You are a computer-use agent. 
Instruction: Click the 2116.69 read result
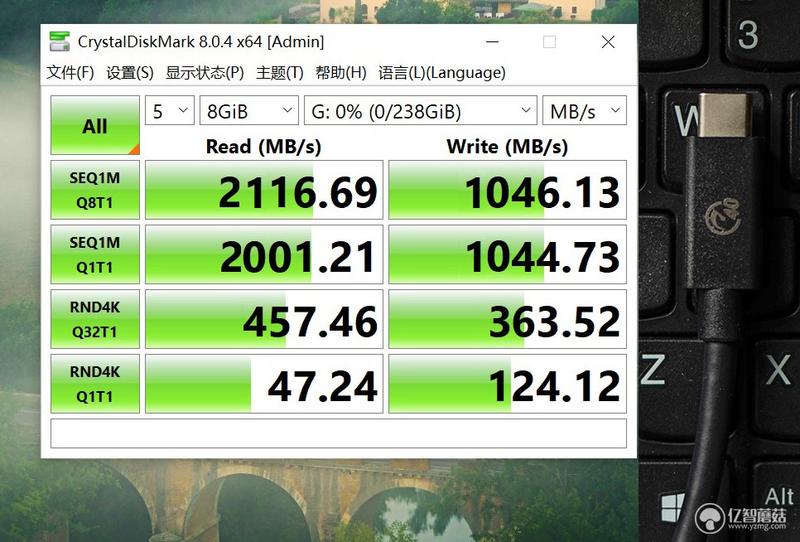264,190
